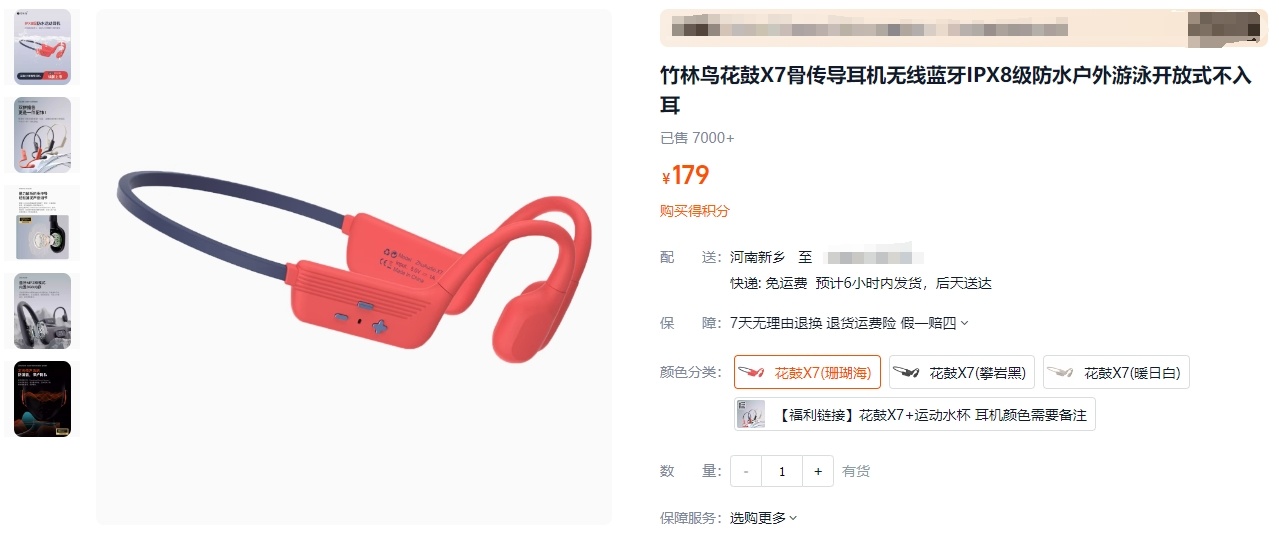This screenshot has width=1279, height=540.
Task: Click the 购买得积分 link
Action: 695,210
